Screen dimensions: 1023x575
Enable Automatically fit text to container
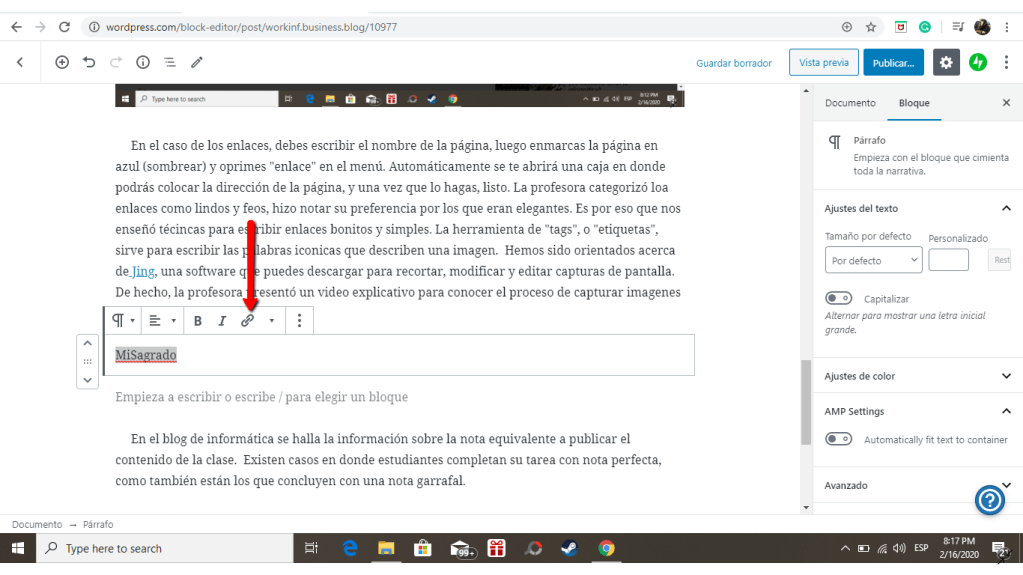point(838,439)
